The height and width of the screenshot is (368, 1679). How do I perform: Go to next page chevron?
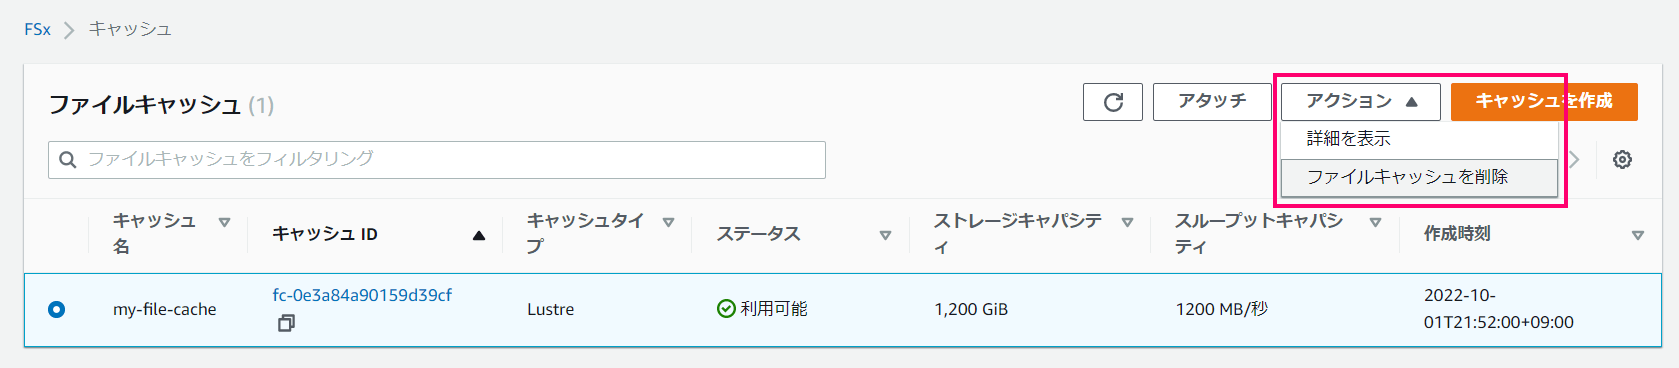(x=1574, y=160)
